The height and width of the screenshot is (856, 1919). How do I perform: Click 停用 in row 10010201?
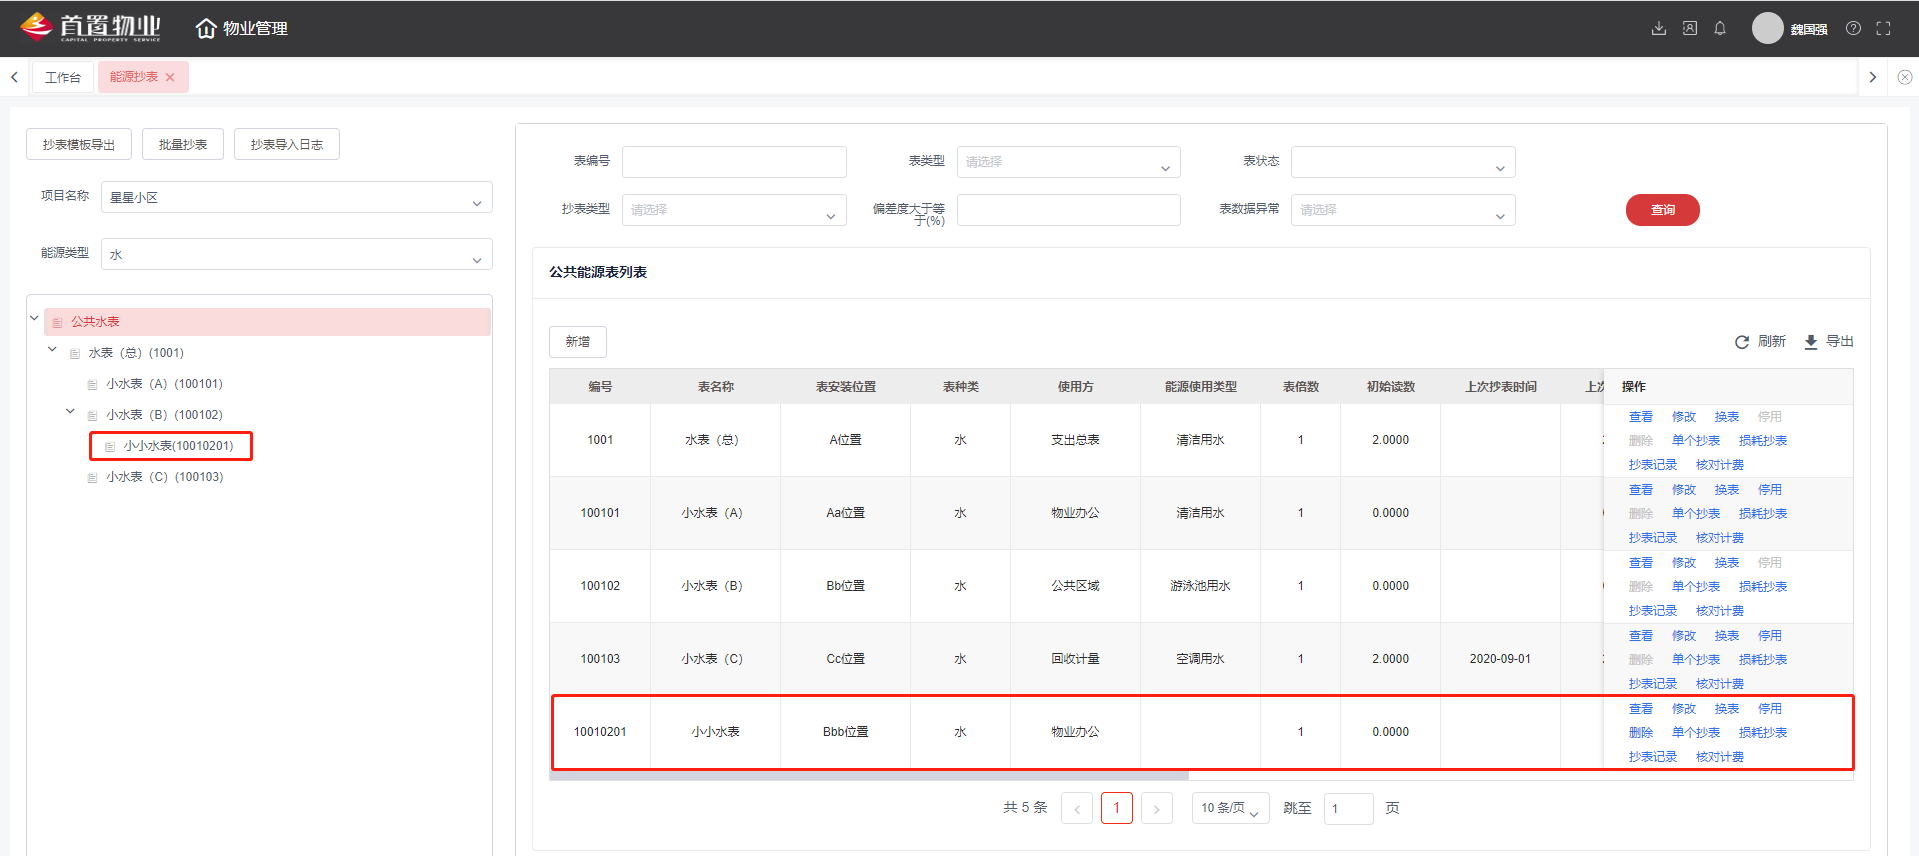point(1770,709)
